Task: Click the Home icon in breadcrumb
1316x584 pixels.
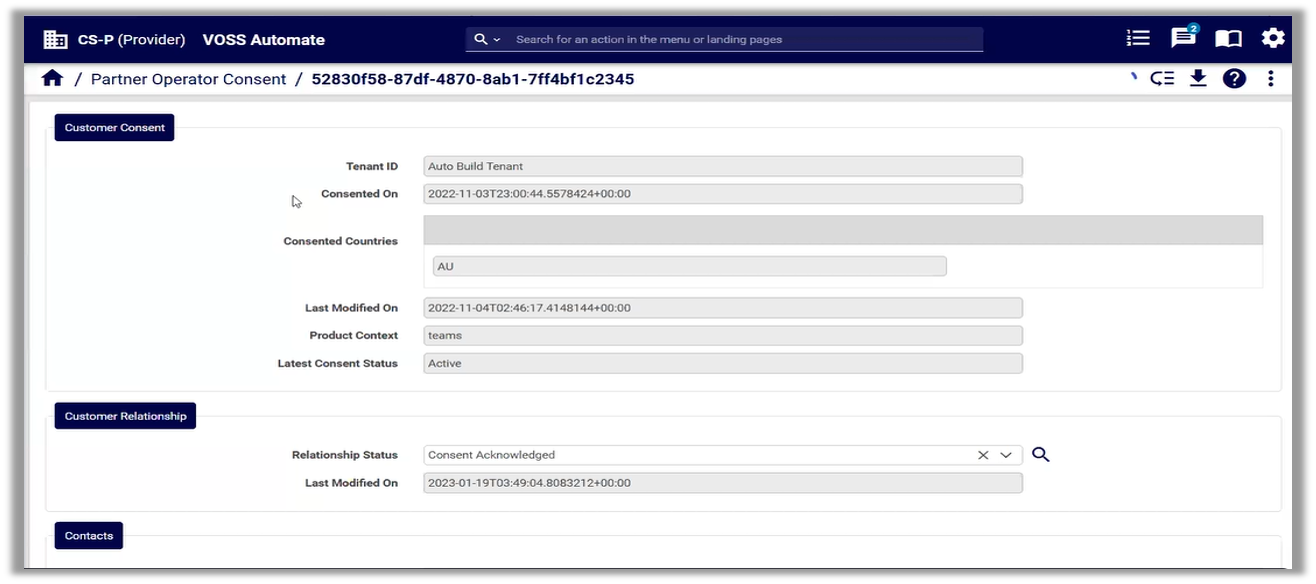Action: 52,78
